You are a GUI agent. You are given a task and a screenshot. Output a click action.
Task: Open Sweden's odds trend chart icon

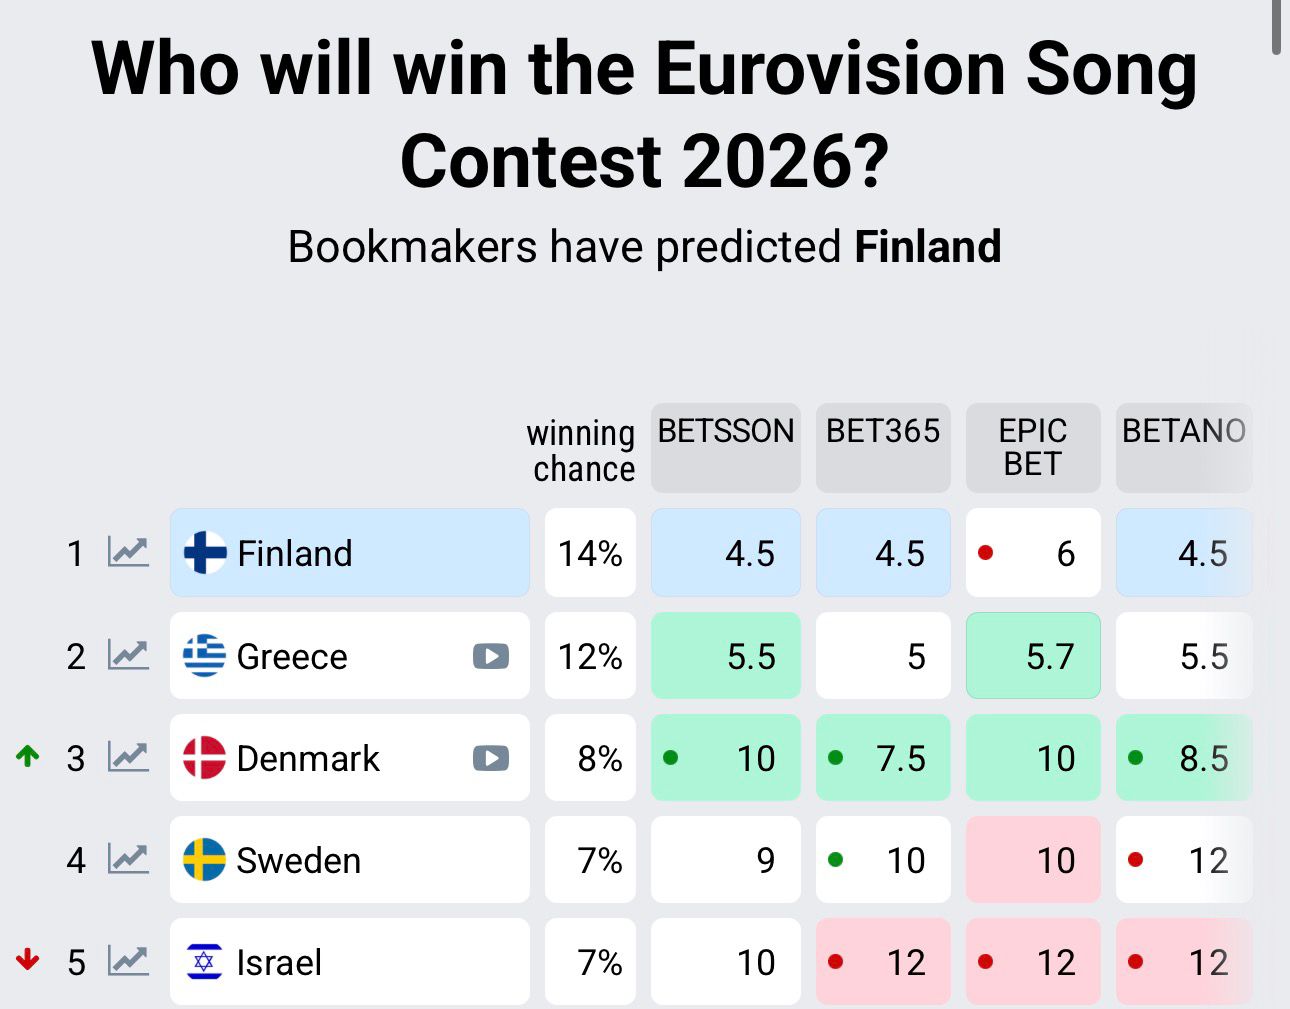pyautogui.click(x=128, y=860)
